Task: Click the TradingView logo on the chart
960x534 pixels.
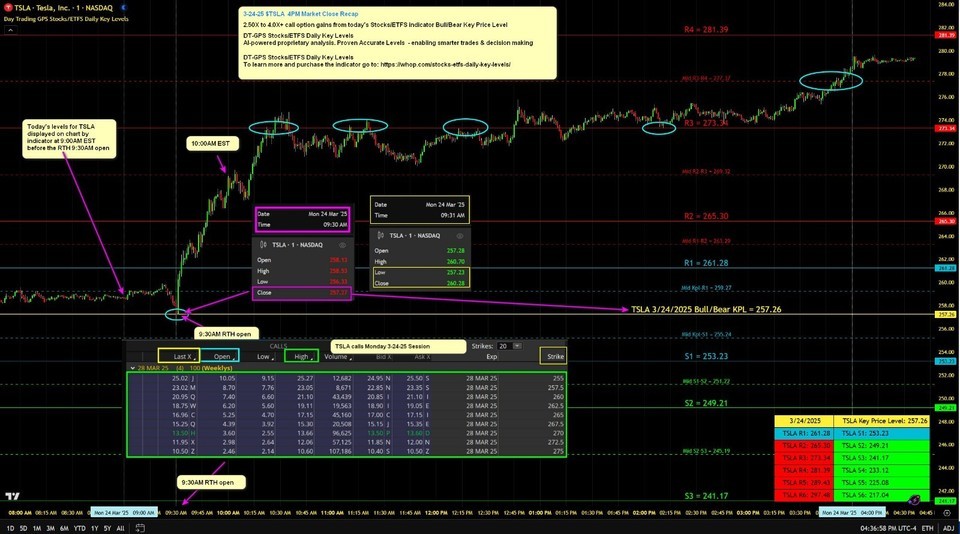Action: coord(12,496)
